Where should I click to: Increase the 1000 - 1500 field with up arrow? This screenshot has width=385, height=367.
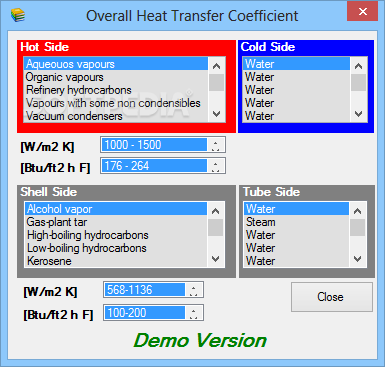(x=216, y=142)
